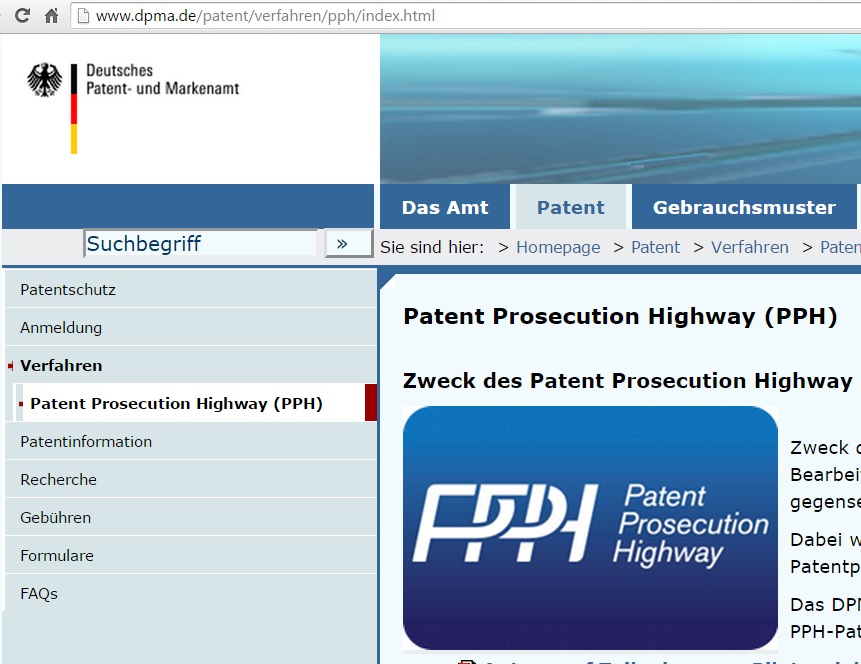Open FAQs in the sidebar
861x664 pixels.
(191, 593)
